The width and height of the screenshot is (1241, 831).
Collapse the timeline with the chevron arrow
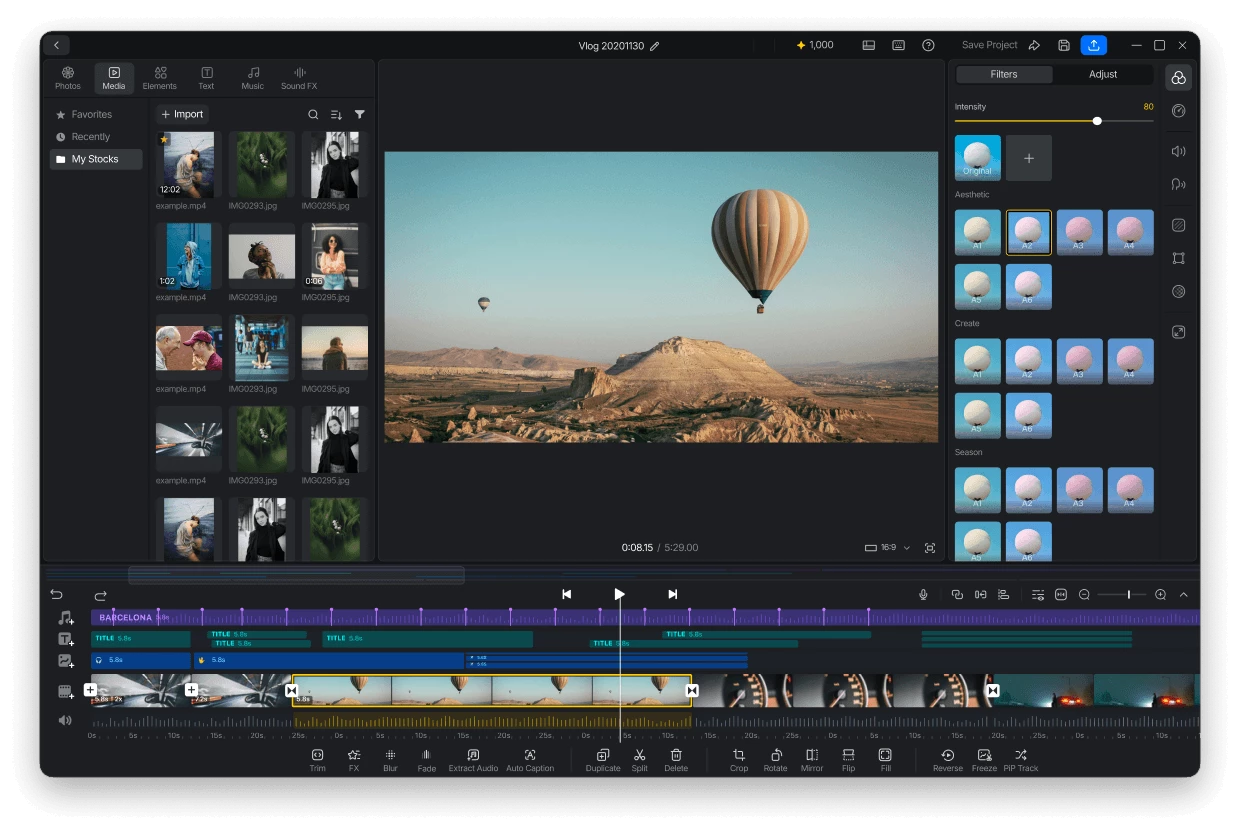tap(1183, 594)
